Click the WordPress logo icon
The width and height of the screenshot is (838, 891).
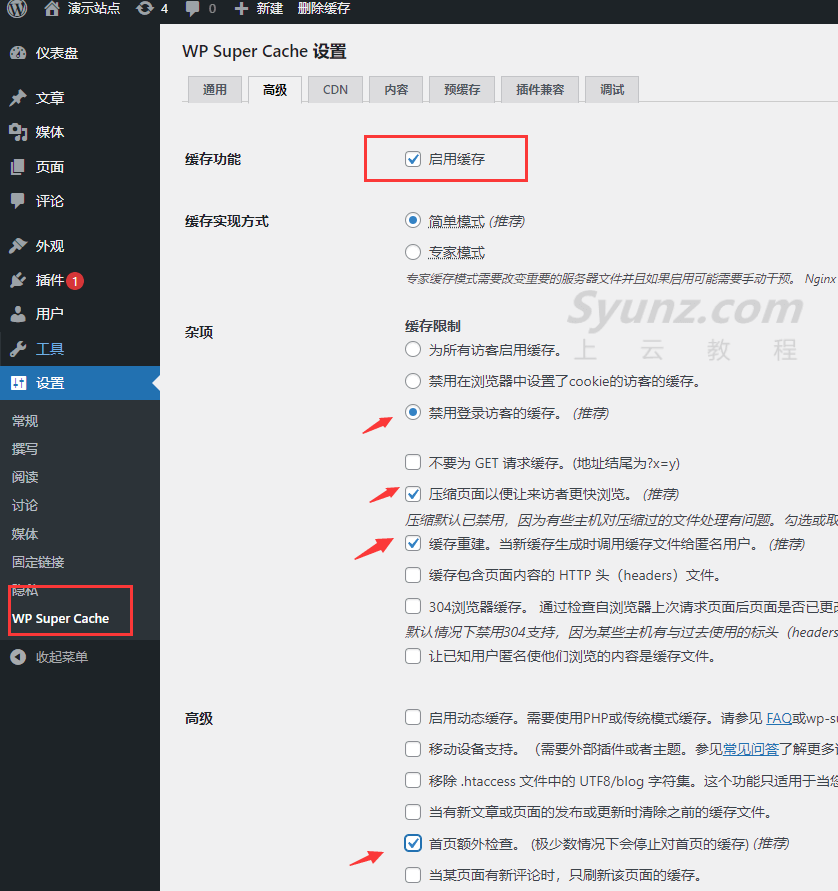click(x=17, y=8)
